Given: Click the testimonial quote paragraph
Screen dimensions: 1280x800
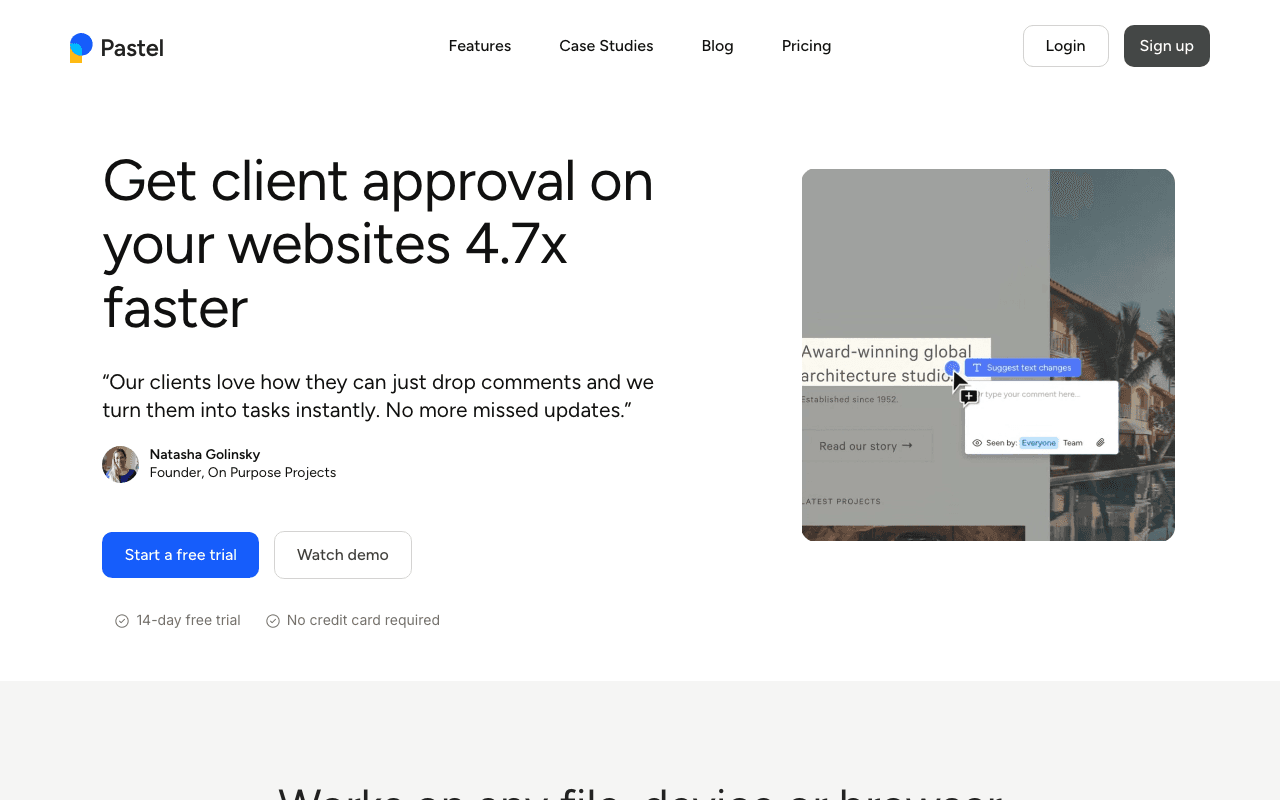Looking at the screenshot, I should [378, 396].
